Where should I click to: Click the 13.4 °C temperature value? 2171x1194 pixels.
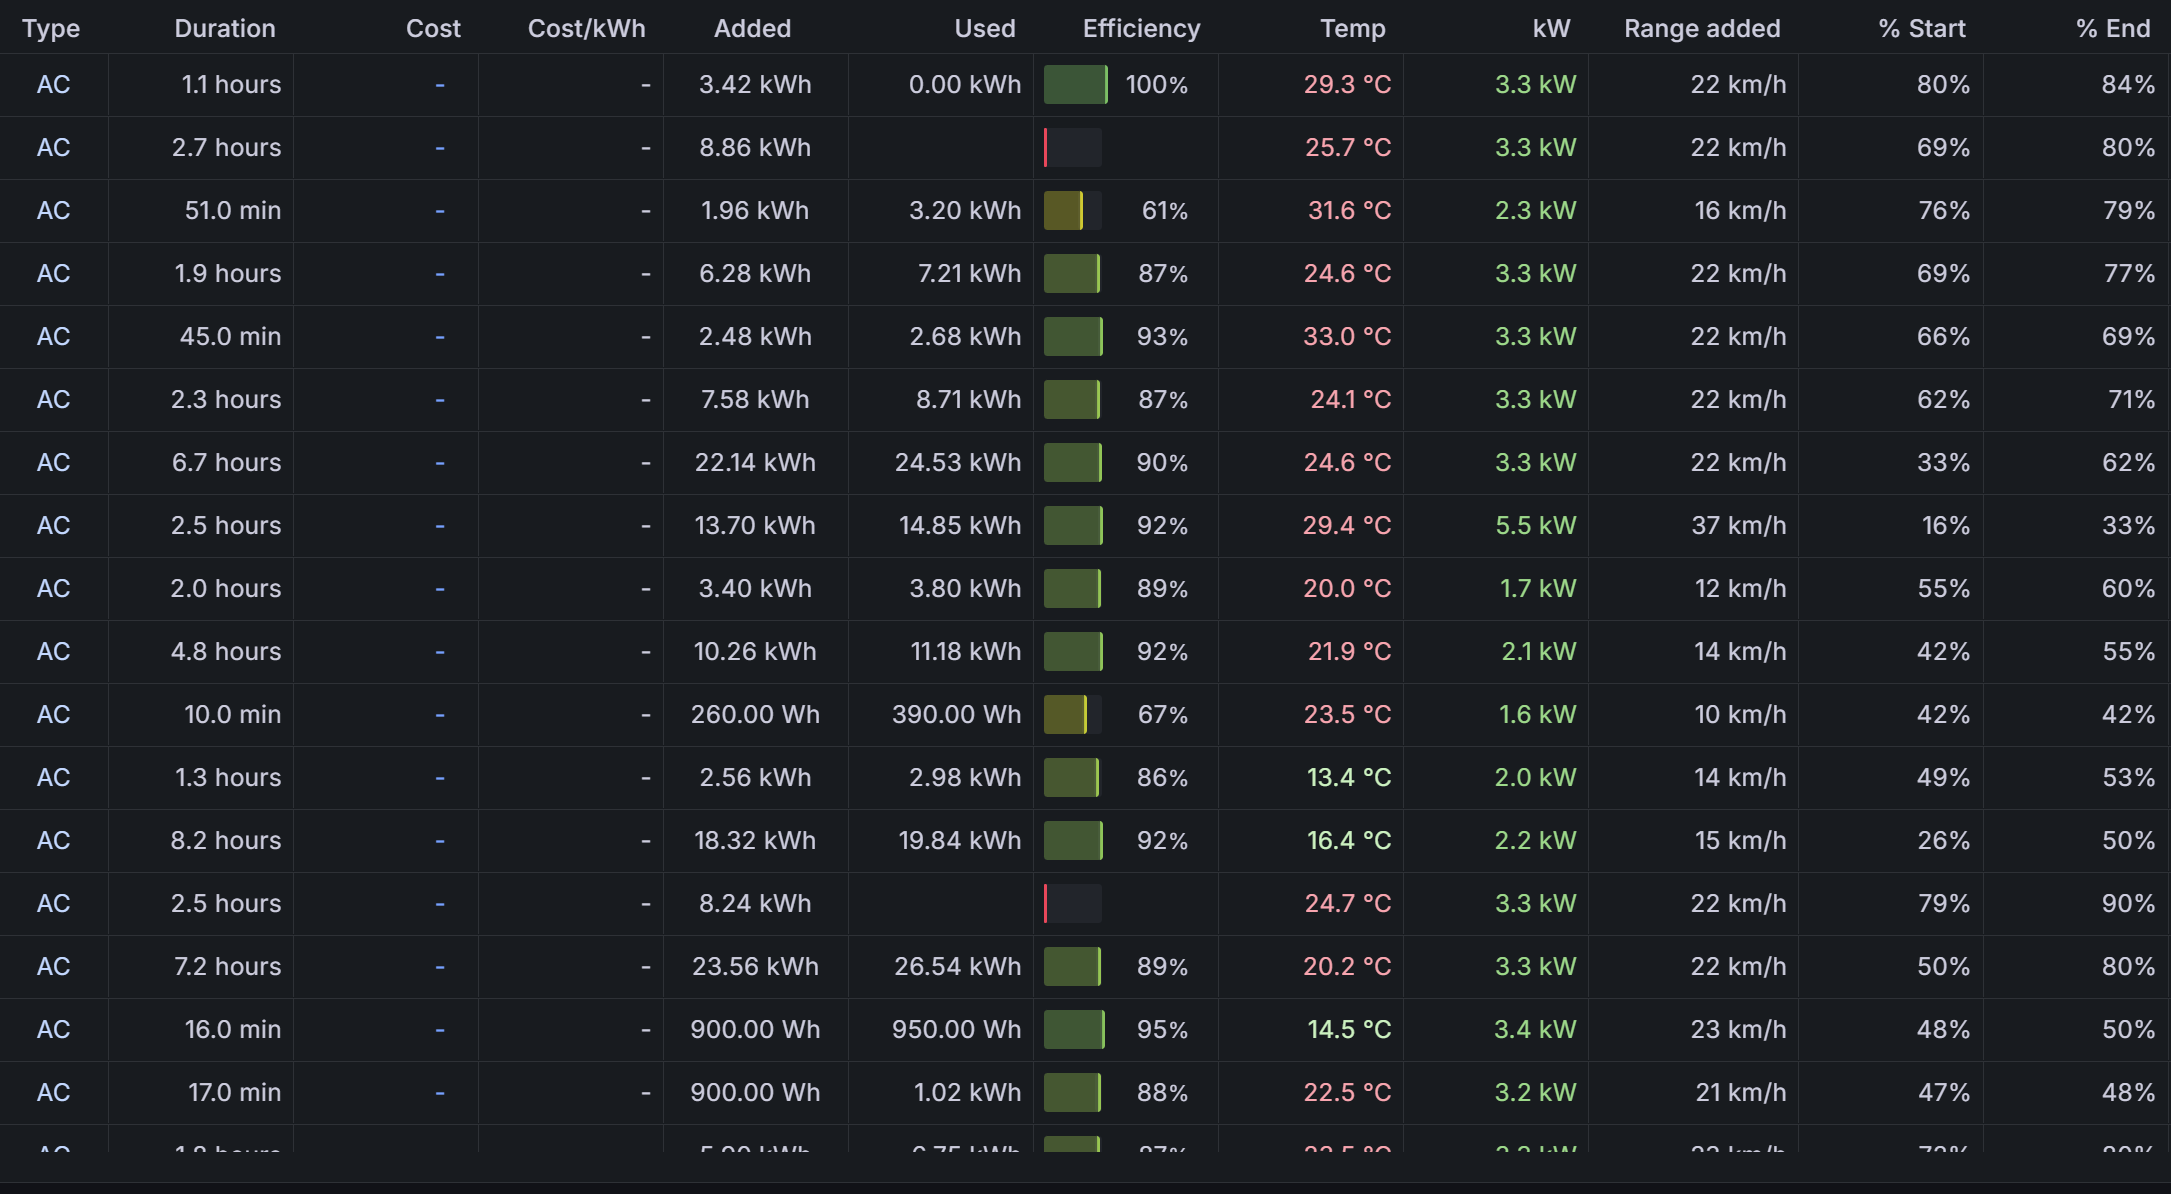coord(1348,778)
